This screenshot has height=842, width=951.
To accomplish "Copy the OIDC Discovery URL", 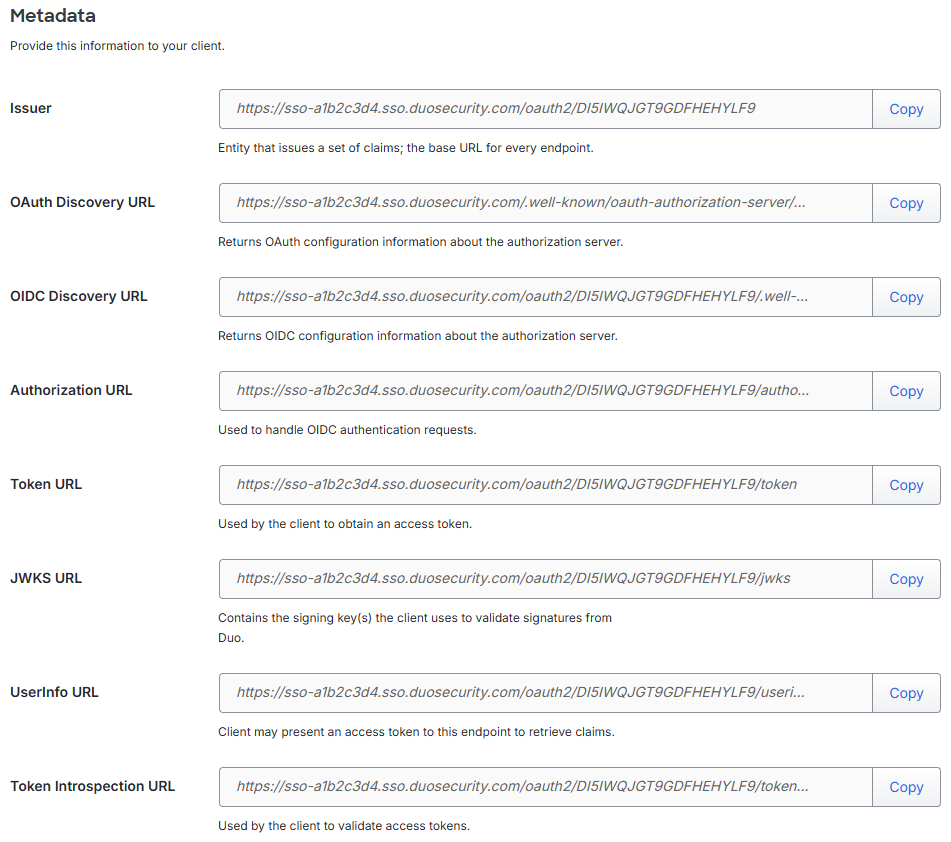I will [905, 296].
